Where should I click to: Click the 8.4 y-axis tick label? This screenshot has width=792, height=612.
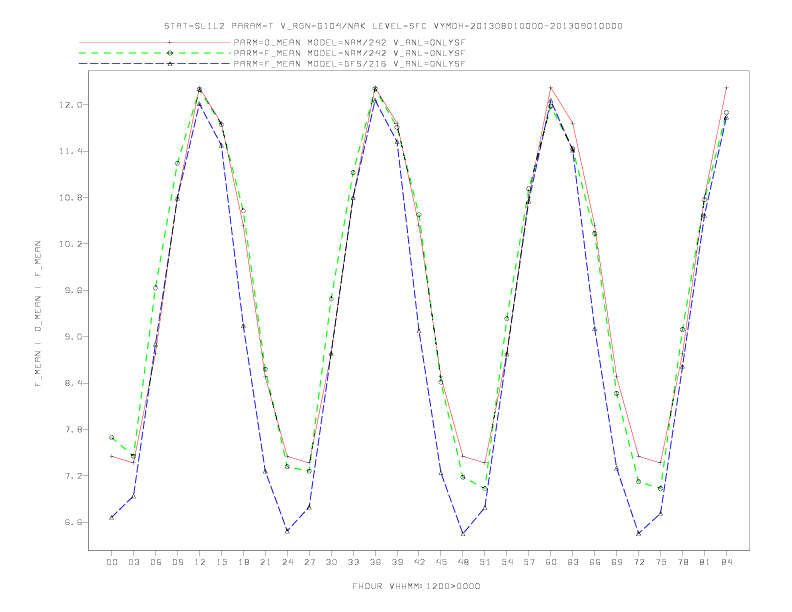click(73, 383)
